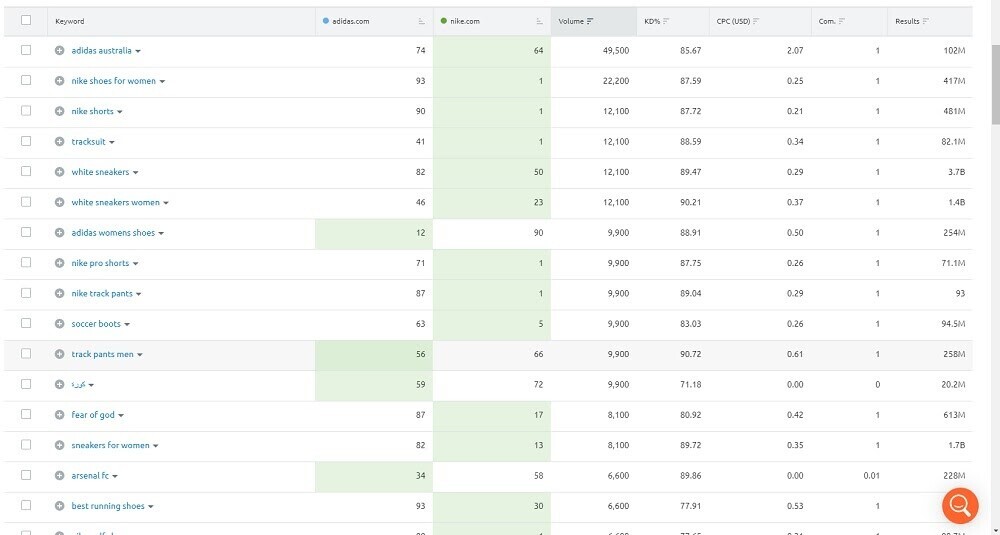Click plus icon beside soccer boots
The image size is (1000, 535).
coord(59,324)
